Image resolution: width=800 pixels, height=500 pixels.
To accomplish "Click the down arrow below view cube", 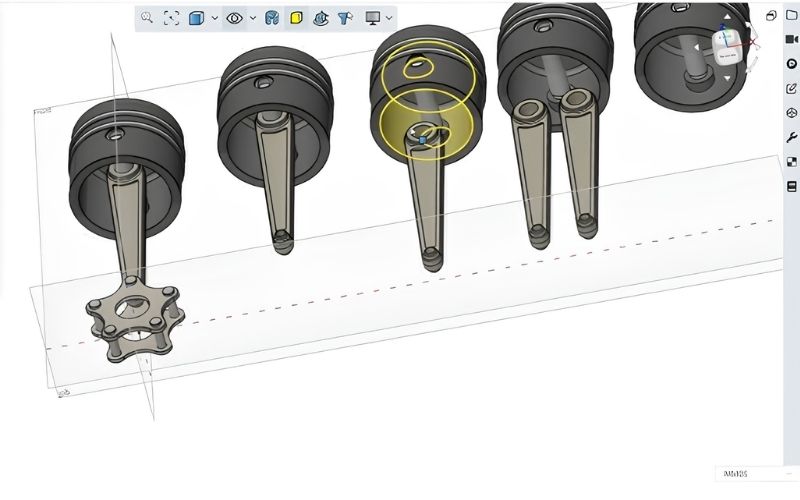I will 728,78.
